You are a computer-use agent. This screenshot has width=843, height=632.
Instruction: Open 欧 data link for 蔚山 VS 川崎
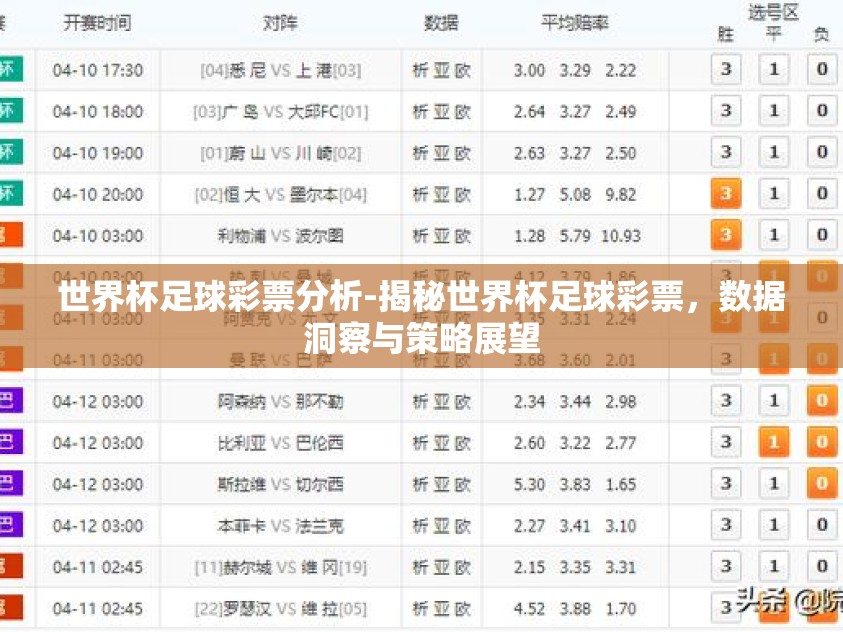[462, 153]
